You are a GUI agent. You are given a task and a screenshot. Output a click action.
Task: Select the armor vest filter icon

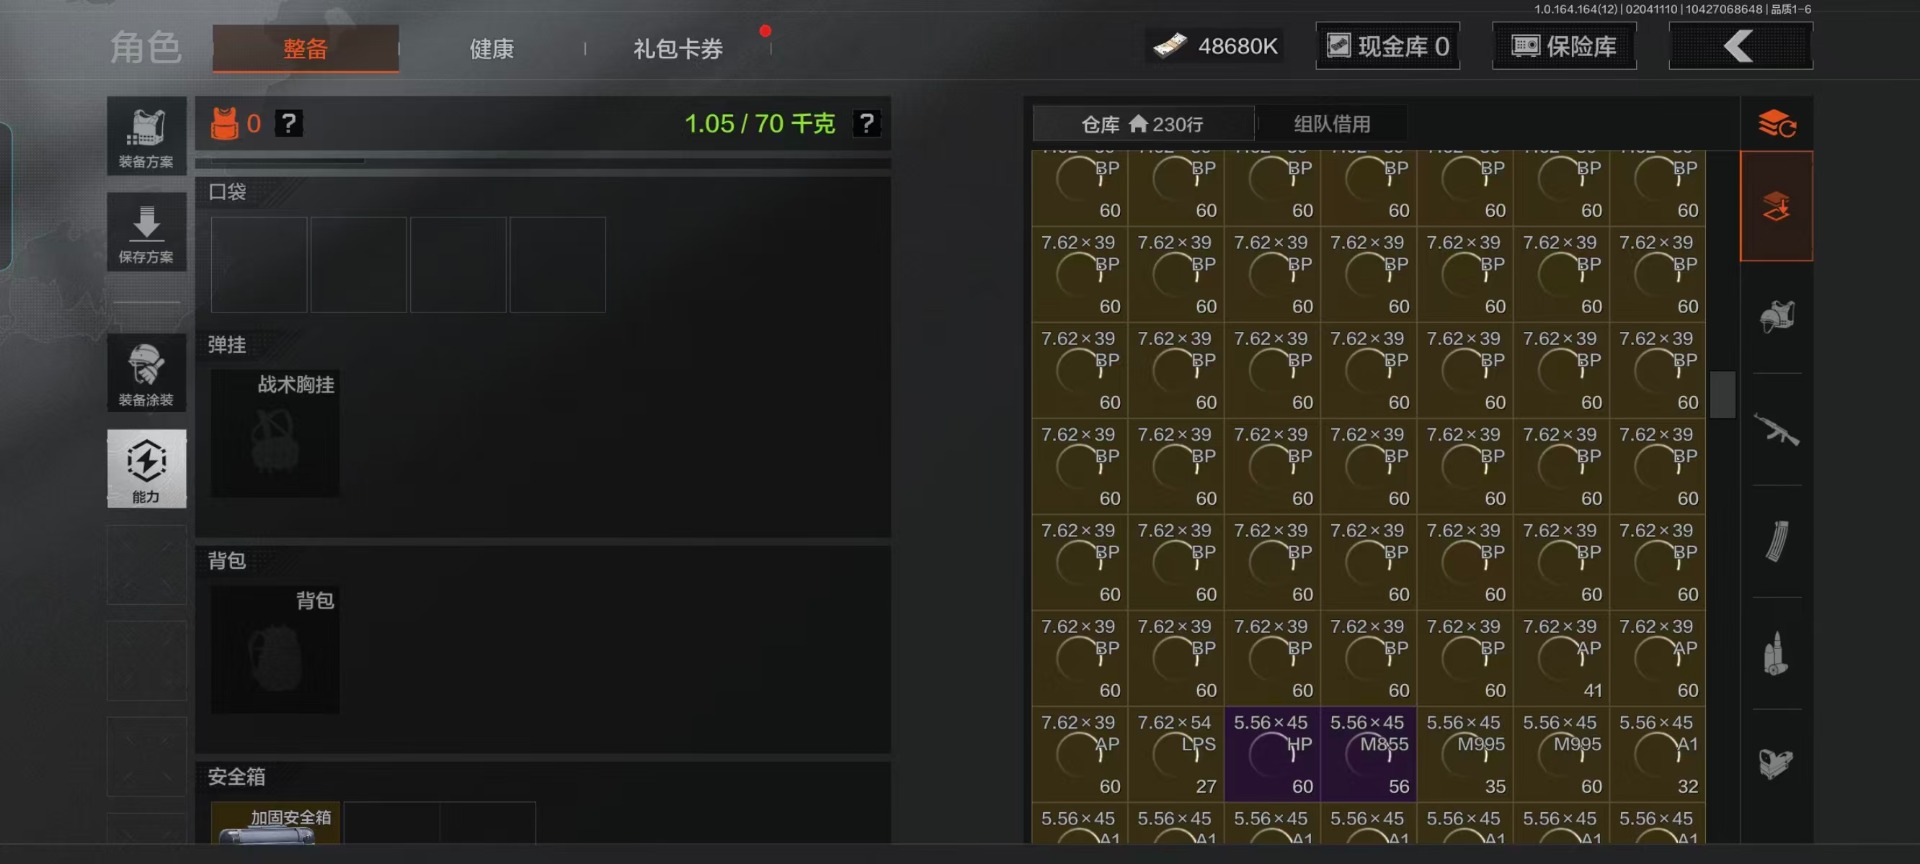pos(1776,317)
